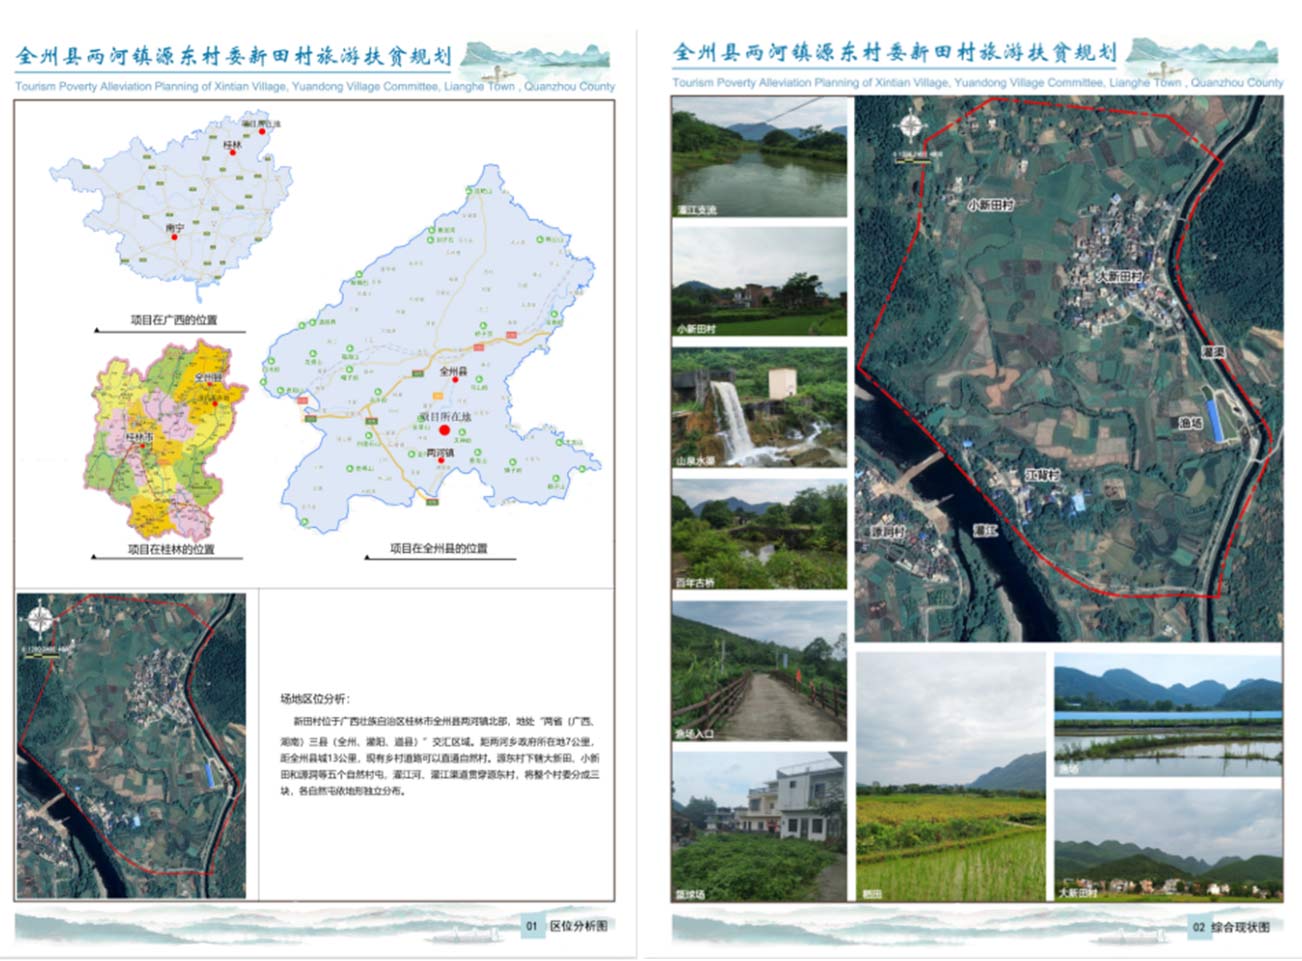Screen dimensions: 1302x961
Task: Click the blue-roofed fish farm building on the large map
Action: point(1214,419)
